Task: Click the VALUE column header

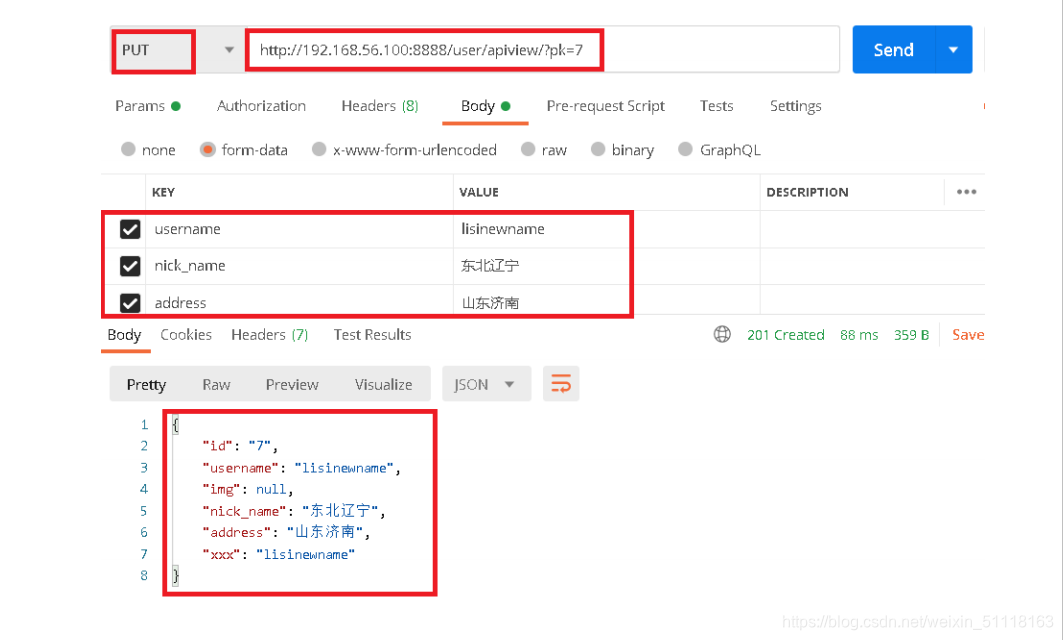Action: click(479, 193)
